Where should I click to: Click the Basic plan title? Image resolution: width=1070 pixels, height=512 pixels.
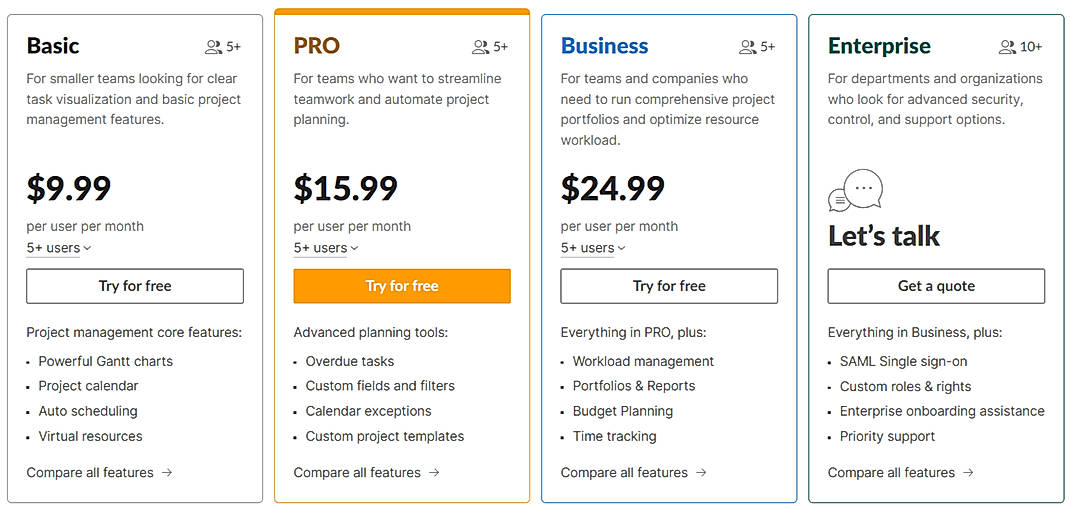tap(53, 46)
